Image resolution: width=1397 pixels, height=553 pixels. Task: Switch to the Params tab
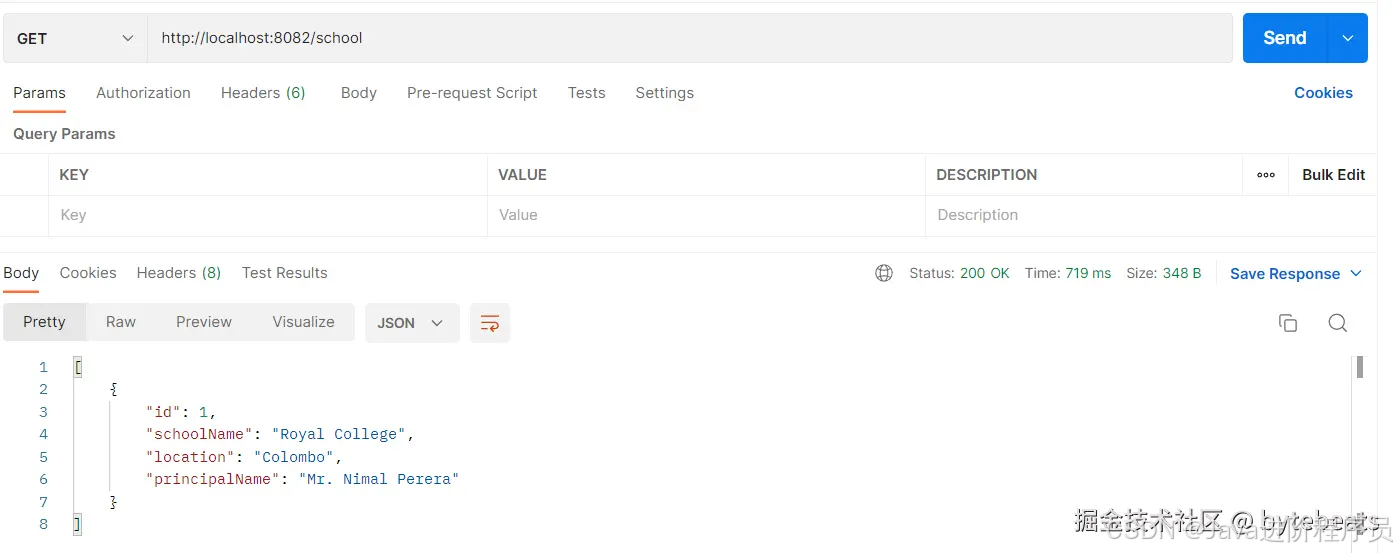click(39, 93)
